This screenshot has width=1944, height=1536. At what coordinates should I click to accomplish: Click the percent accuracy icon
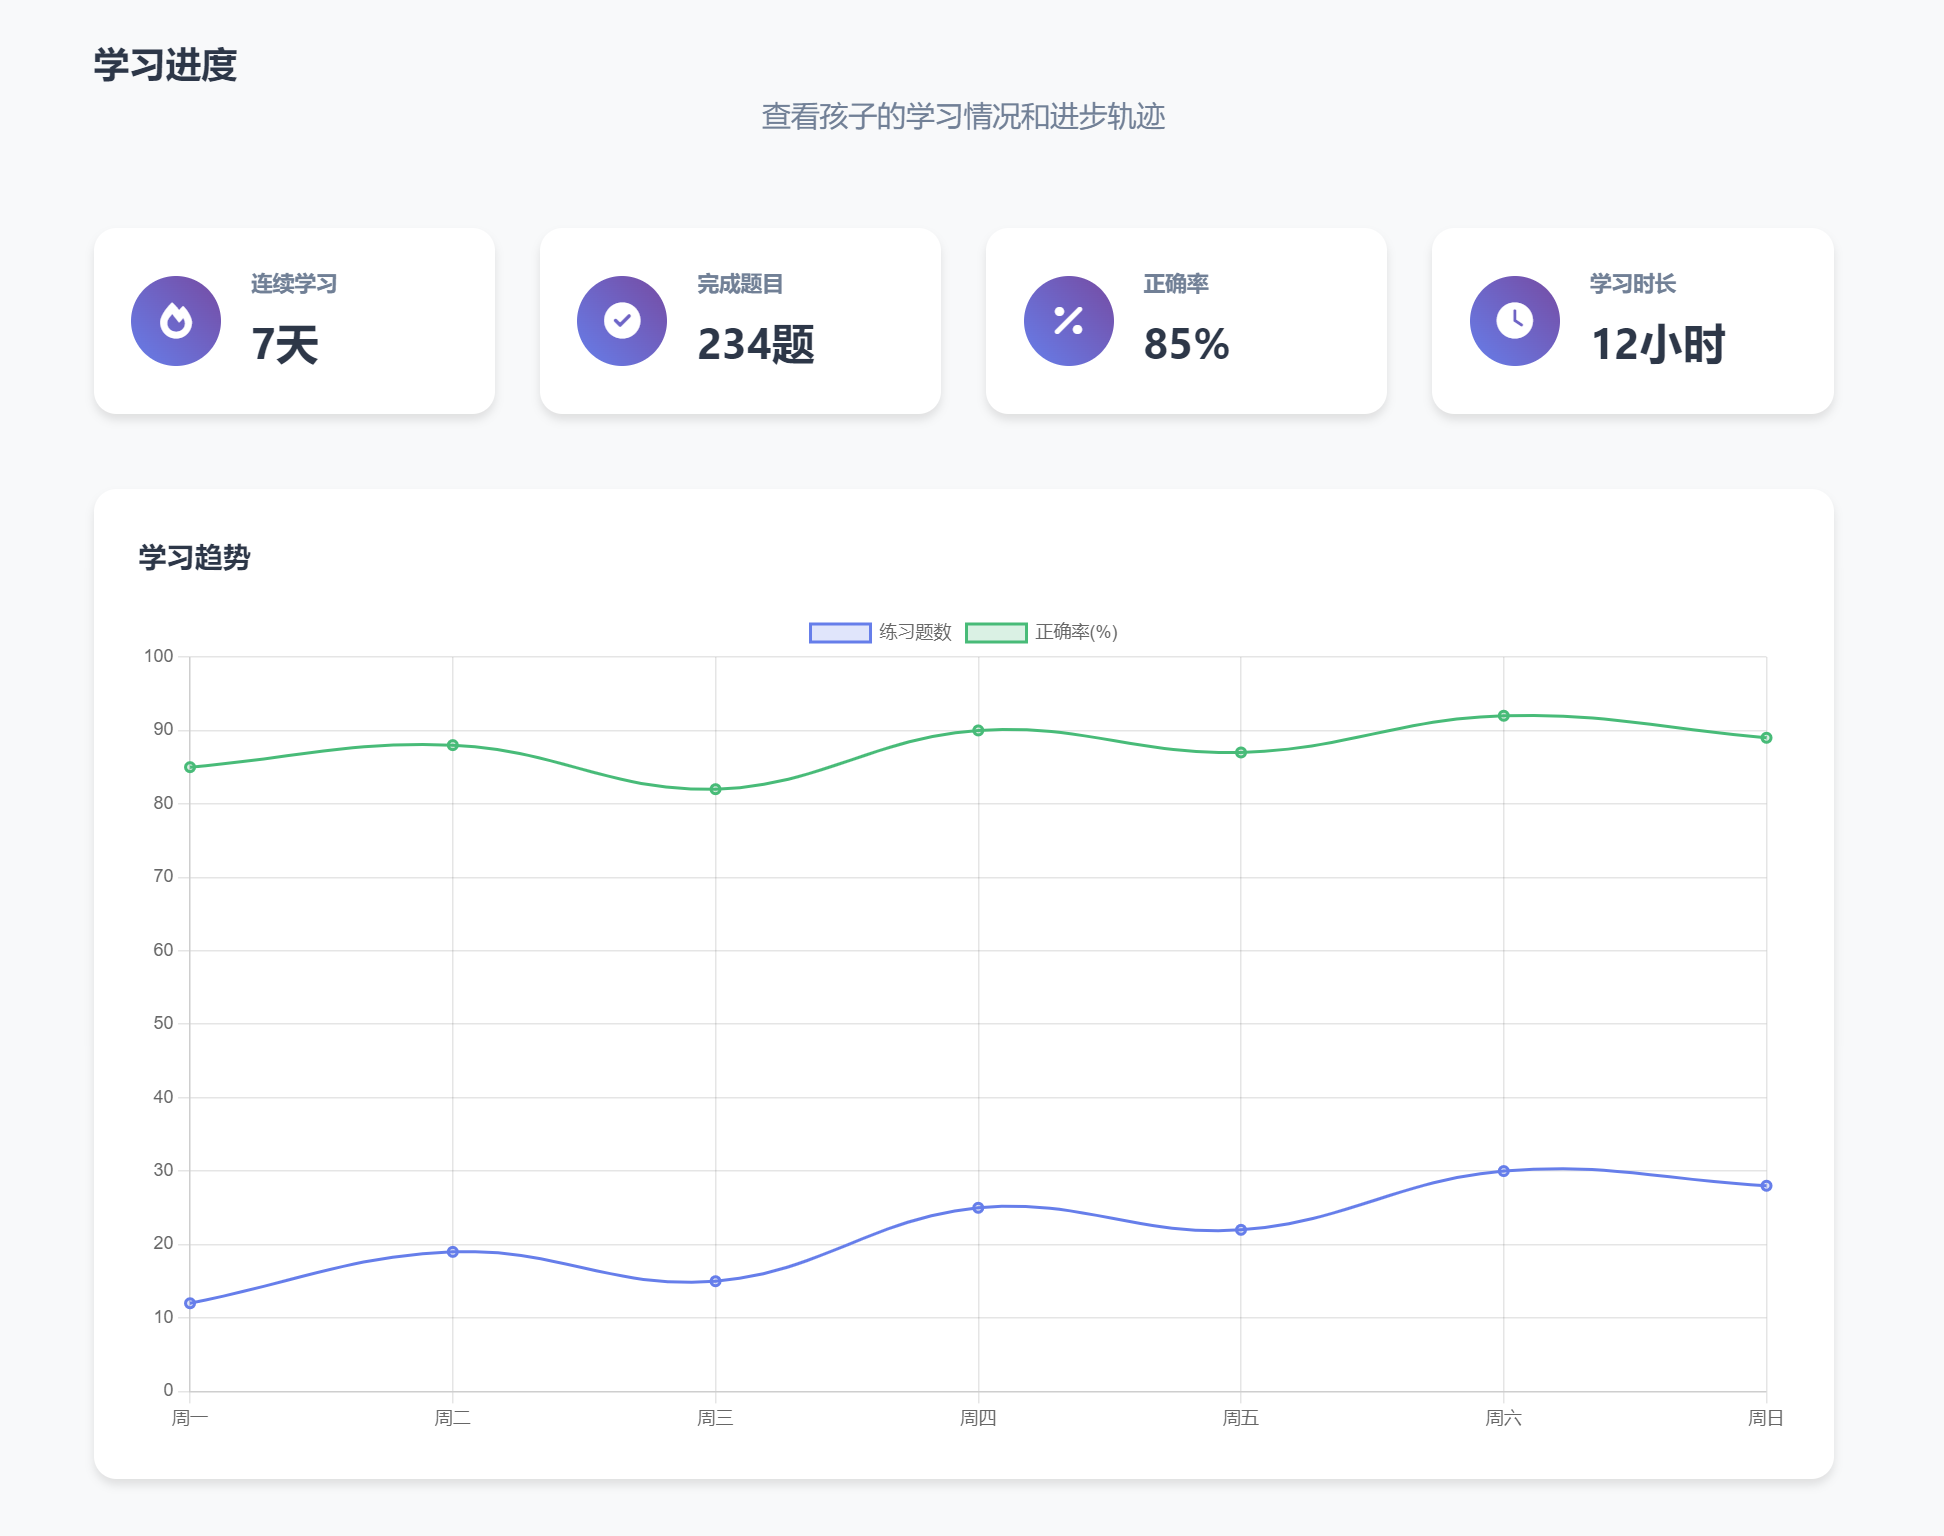point(1068,321)
